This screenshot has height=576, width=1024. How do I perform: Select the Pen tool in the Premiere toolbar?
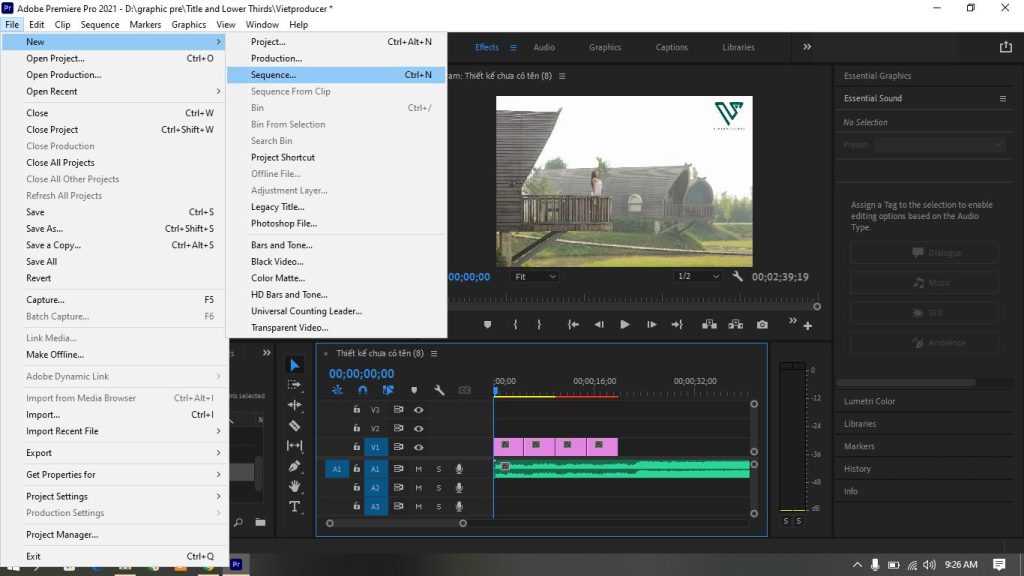(295, 466)
